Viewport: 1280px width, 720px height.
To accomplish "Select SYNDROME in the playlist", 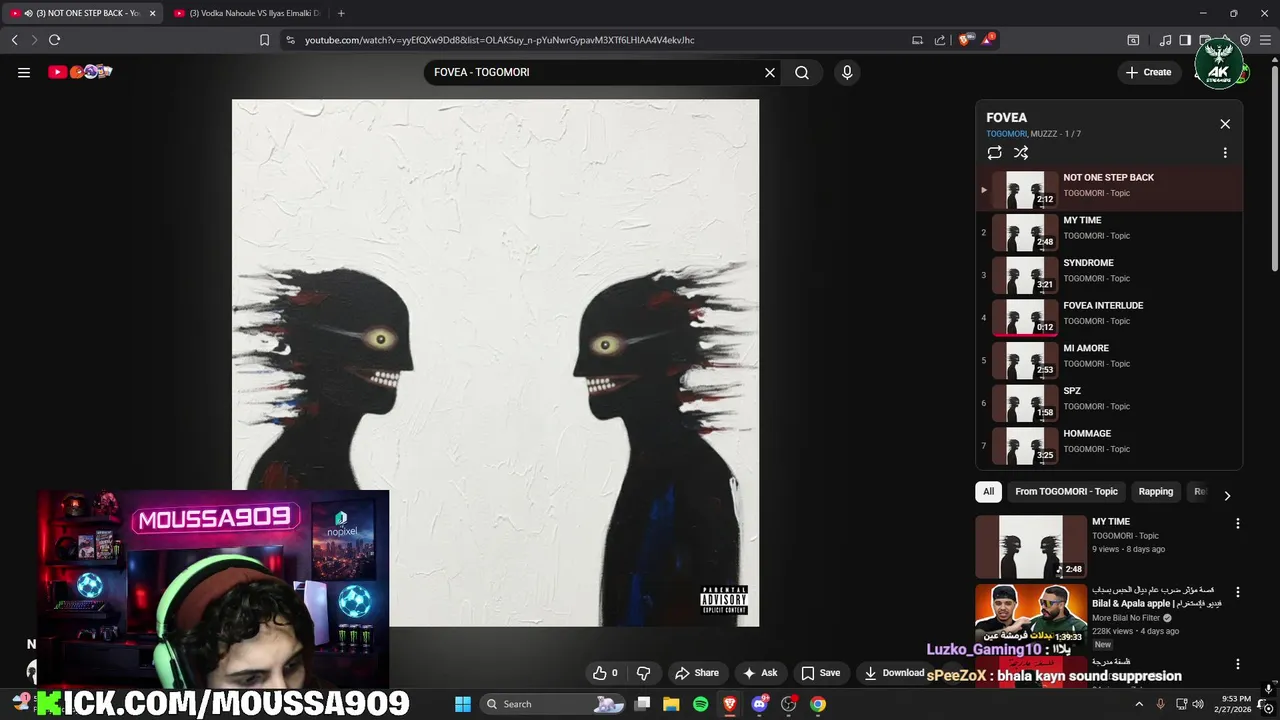I will (x=1109, y=275).
